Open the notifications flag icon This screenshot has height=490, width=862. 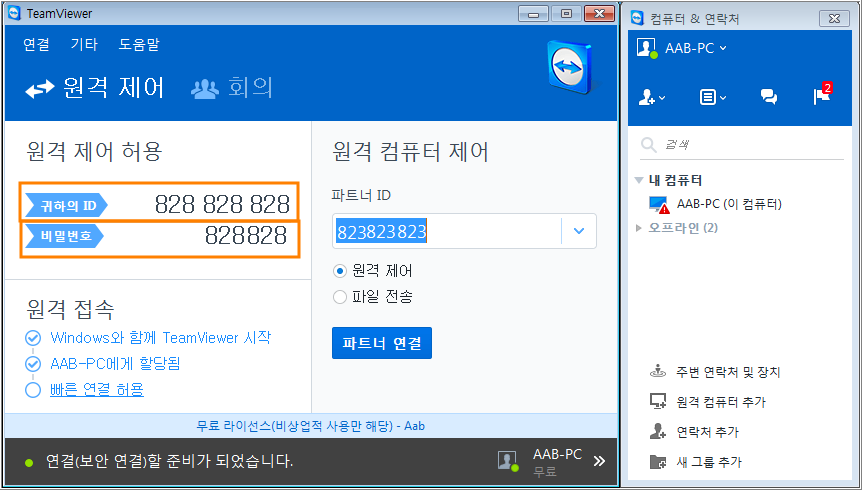(822, 95)
